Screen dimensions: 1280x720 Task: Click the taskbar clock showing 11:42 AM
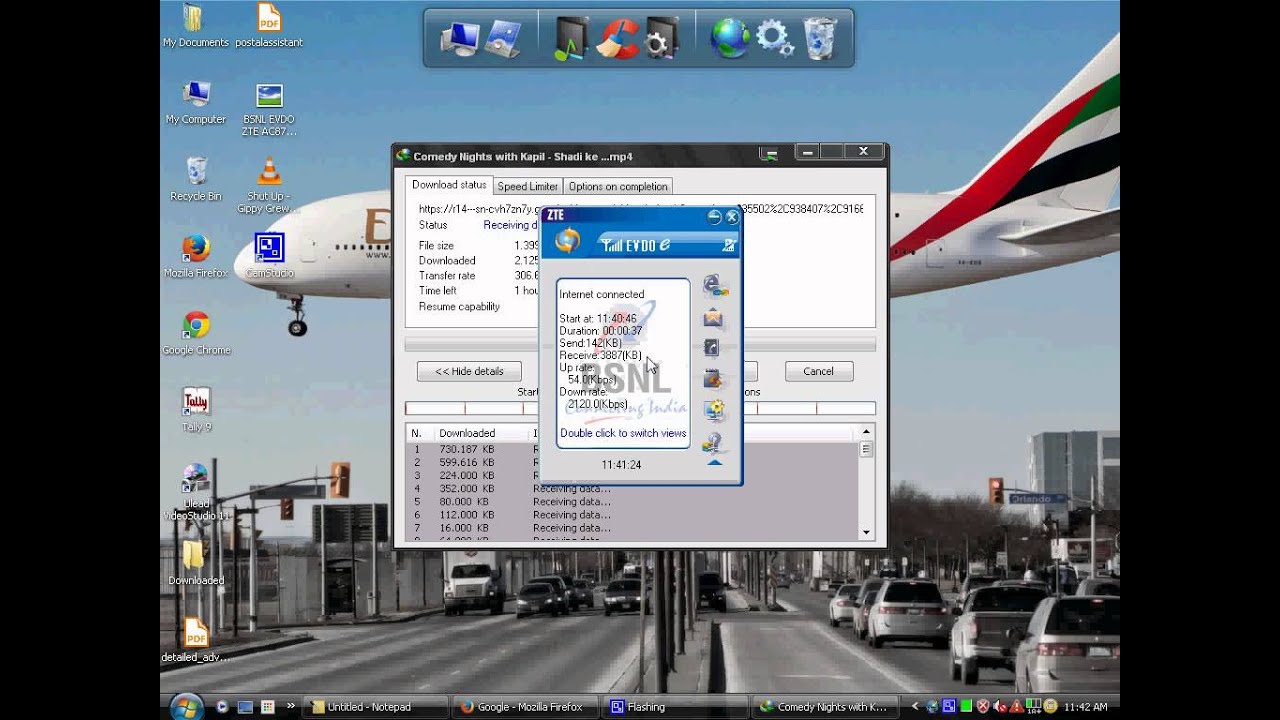[1084, 707]
